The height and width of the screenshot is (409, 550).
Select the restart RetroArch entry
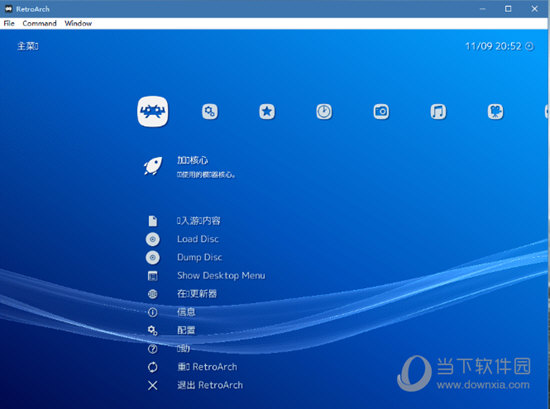(x=207, y=367)
